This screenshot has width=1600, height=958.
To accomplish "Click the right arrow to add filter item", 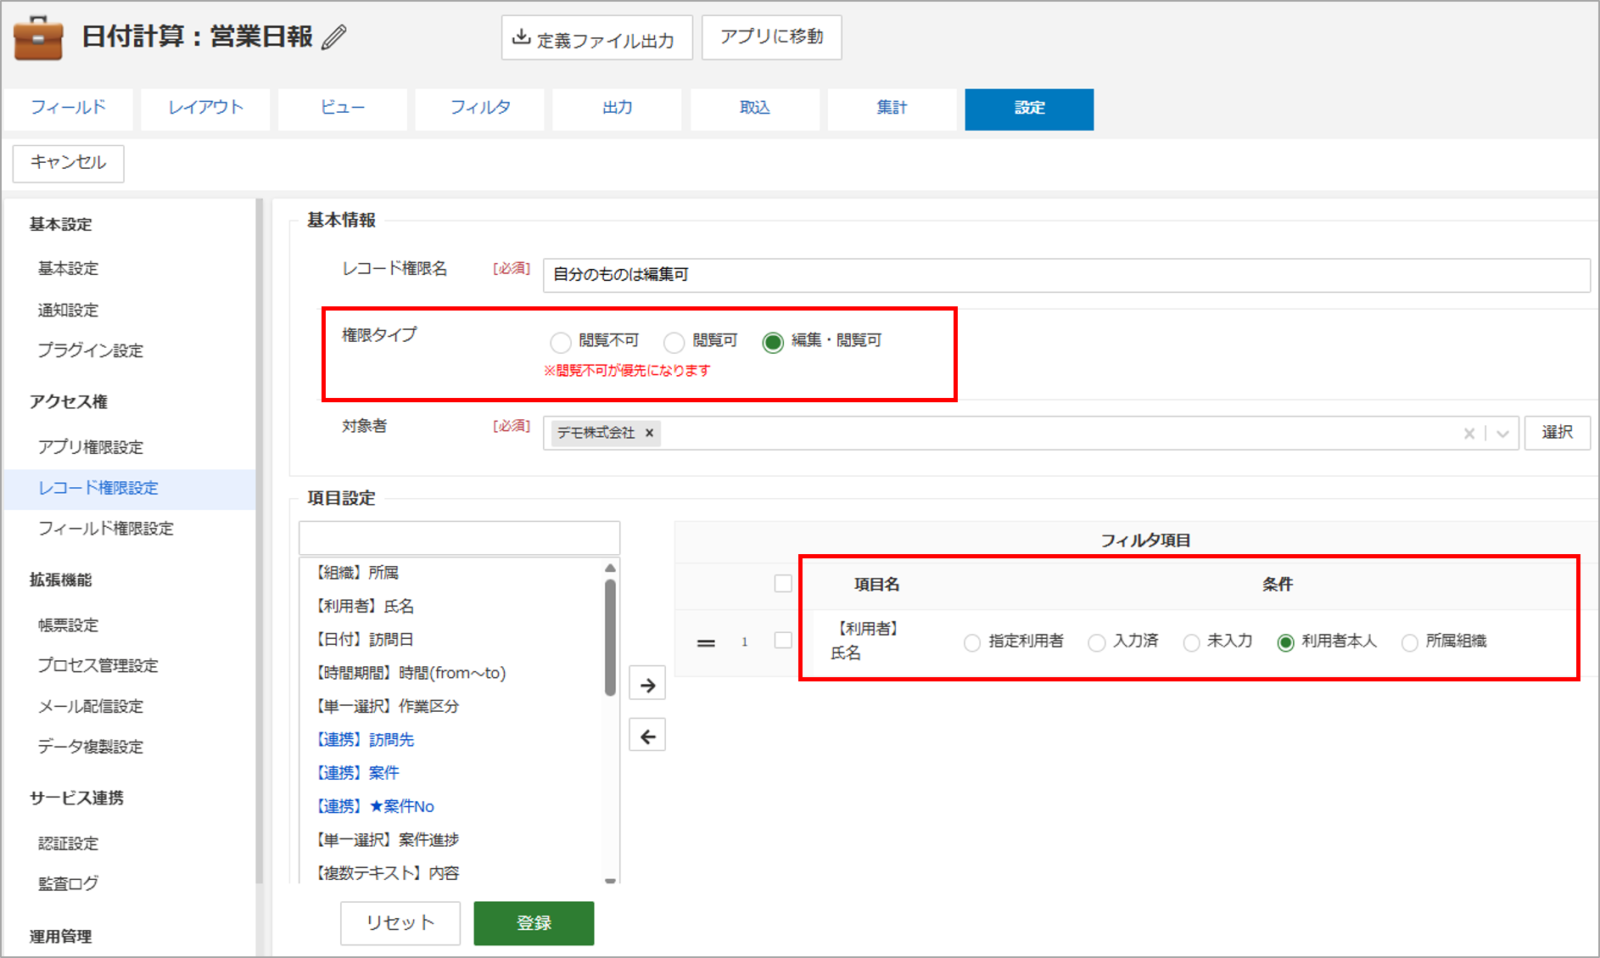I will pos(648,685).
